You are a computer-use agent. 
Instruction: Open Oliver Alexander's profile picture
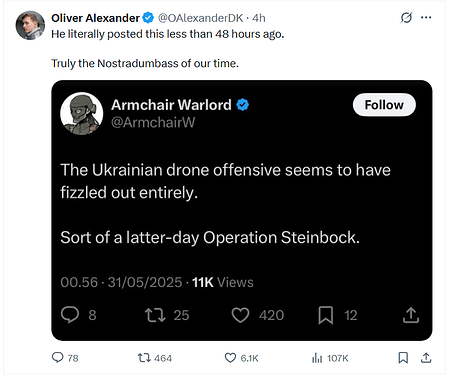30,25
